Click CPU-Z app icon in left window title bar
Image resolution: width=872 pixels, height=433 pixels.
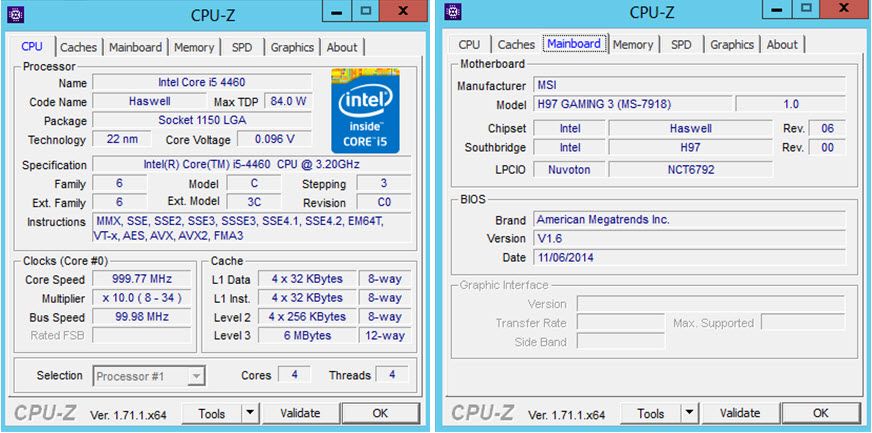tap(15, 14)
